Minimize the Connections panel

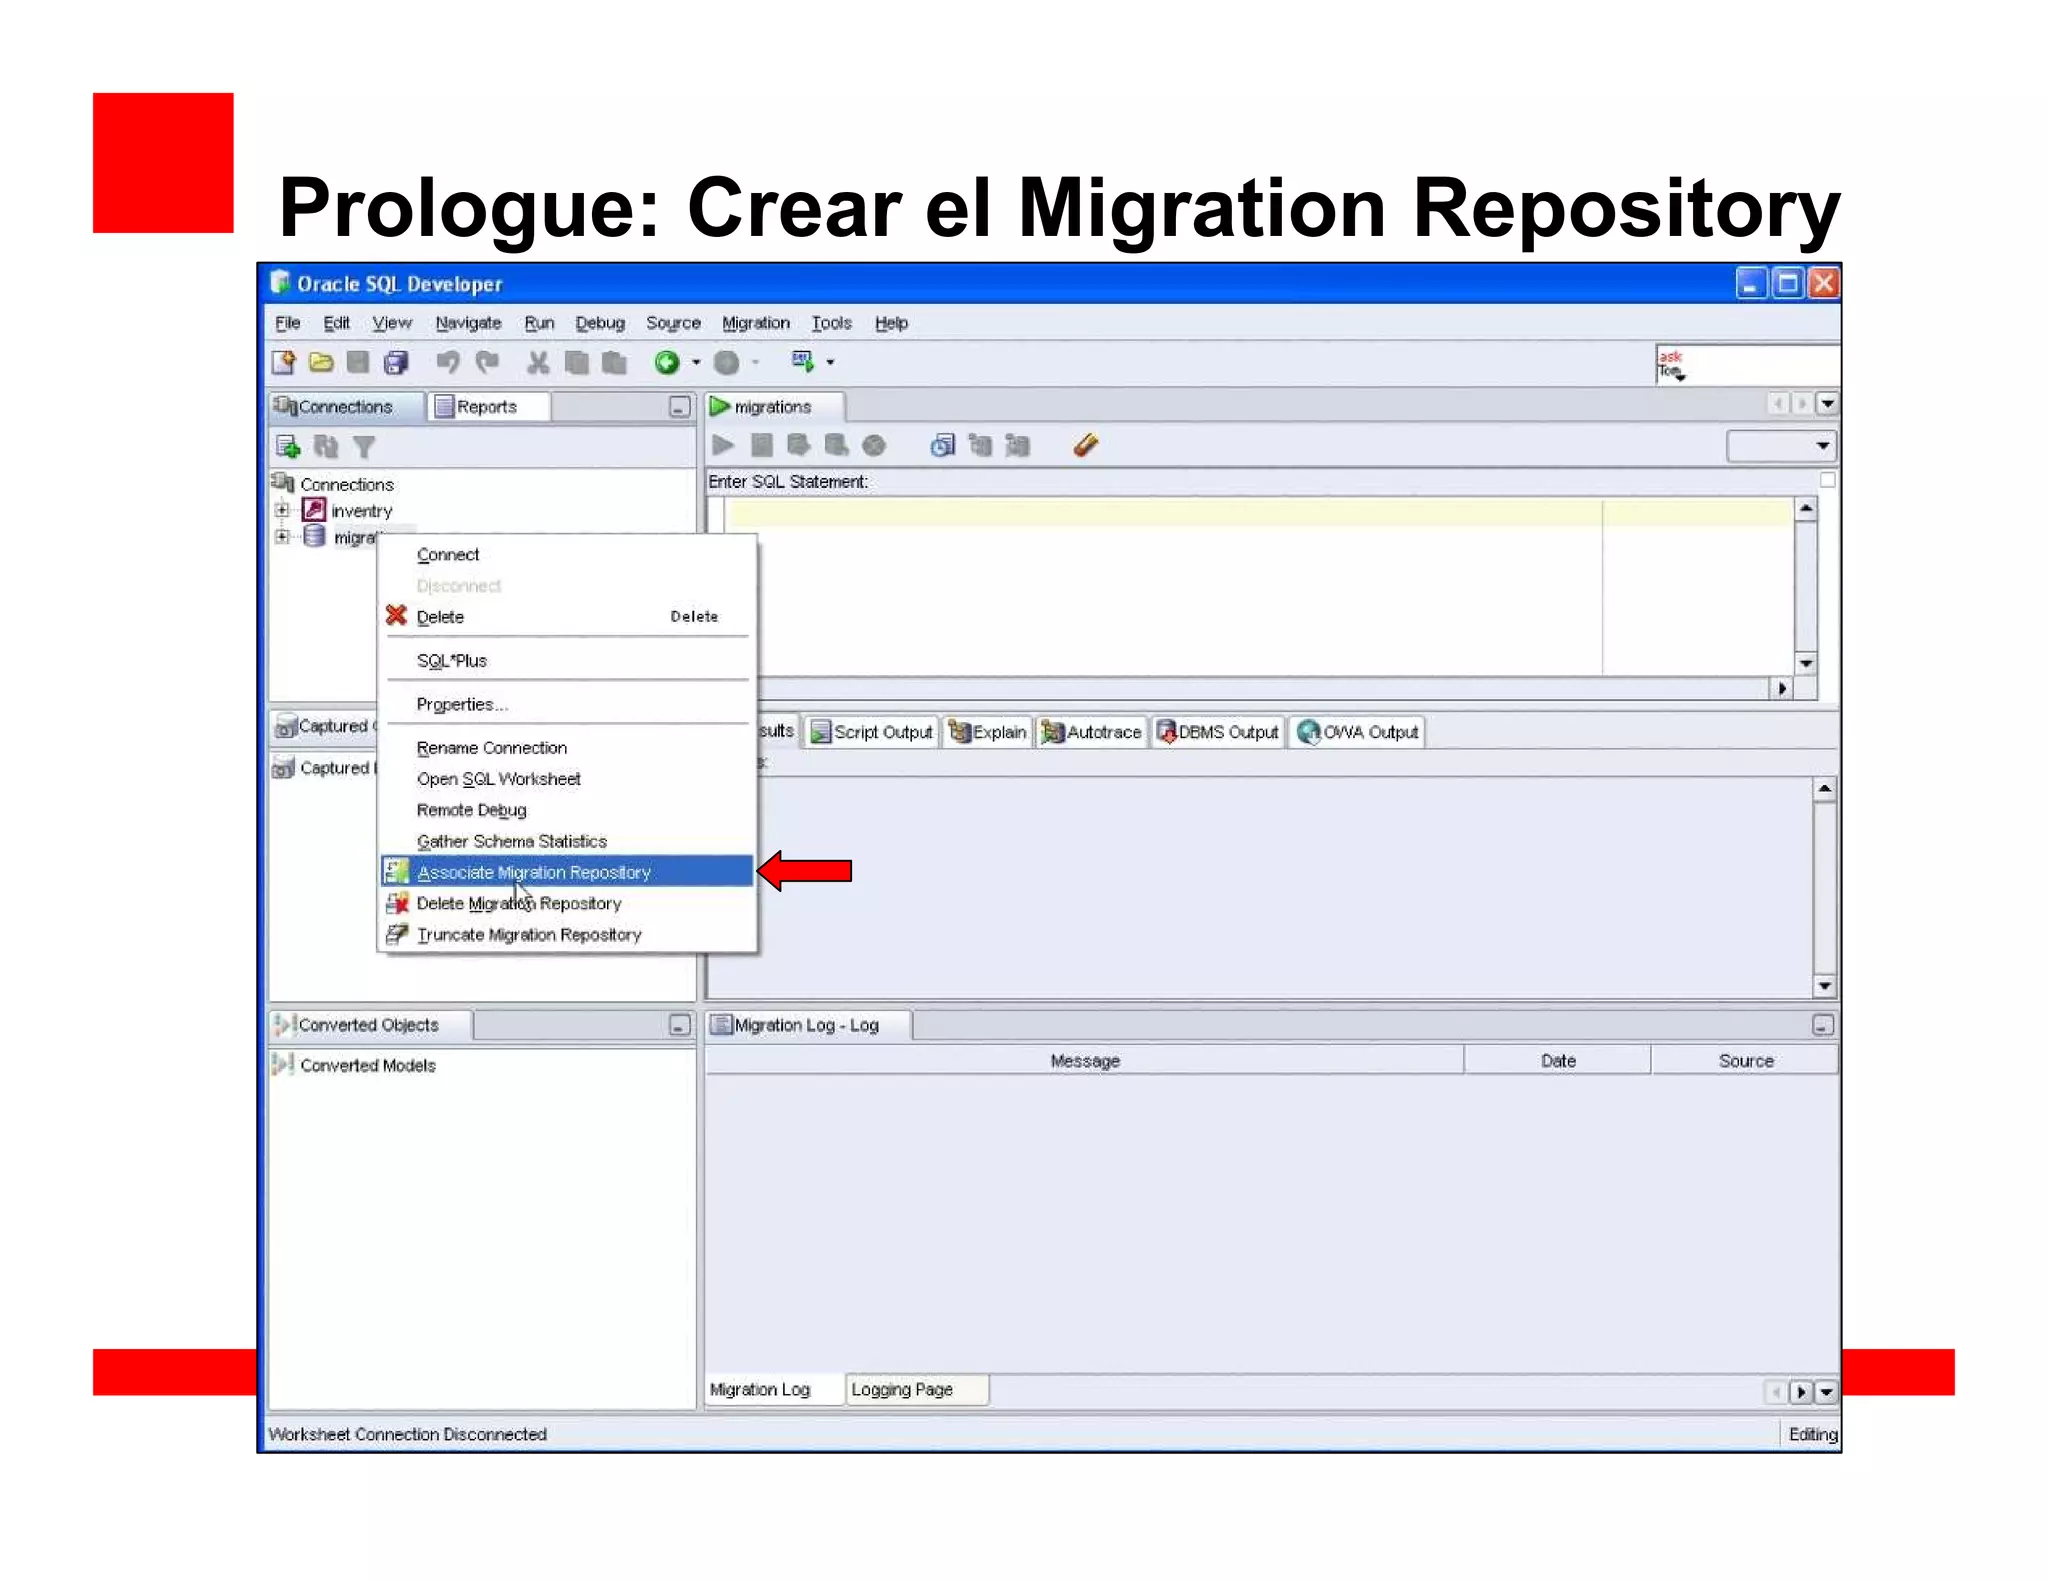click(679, 407)
